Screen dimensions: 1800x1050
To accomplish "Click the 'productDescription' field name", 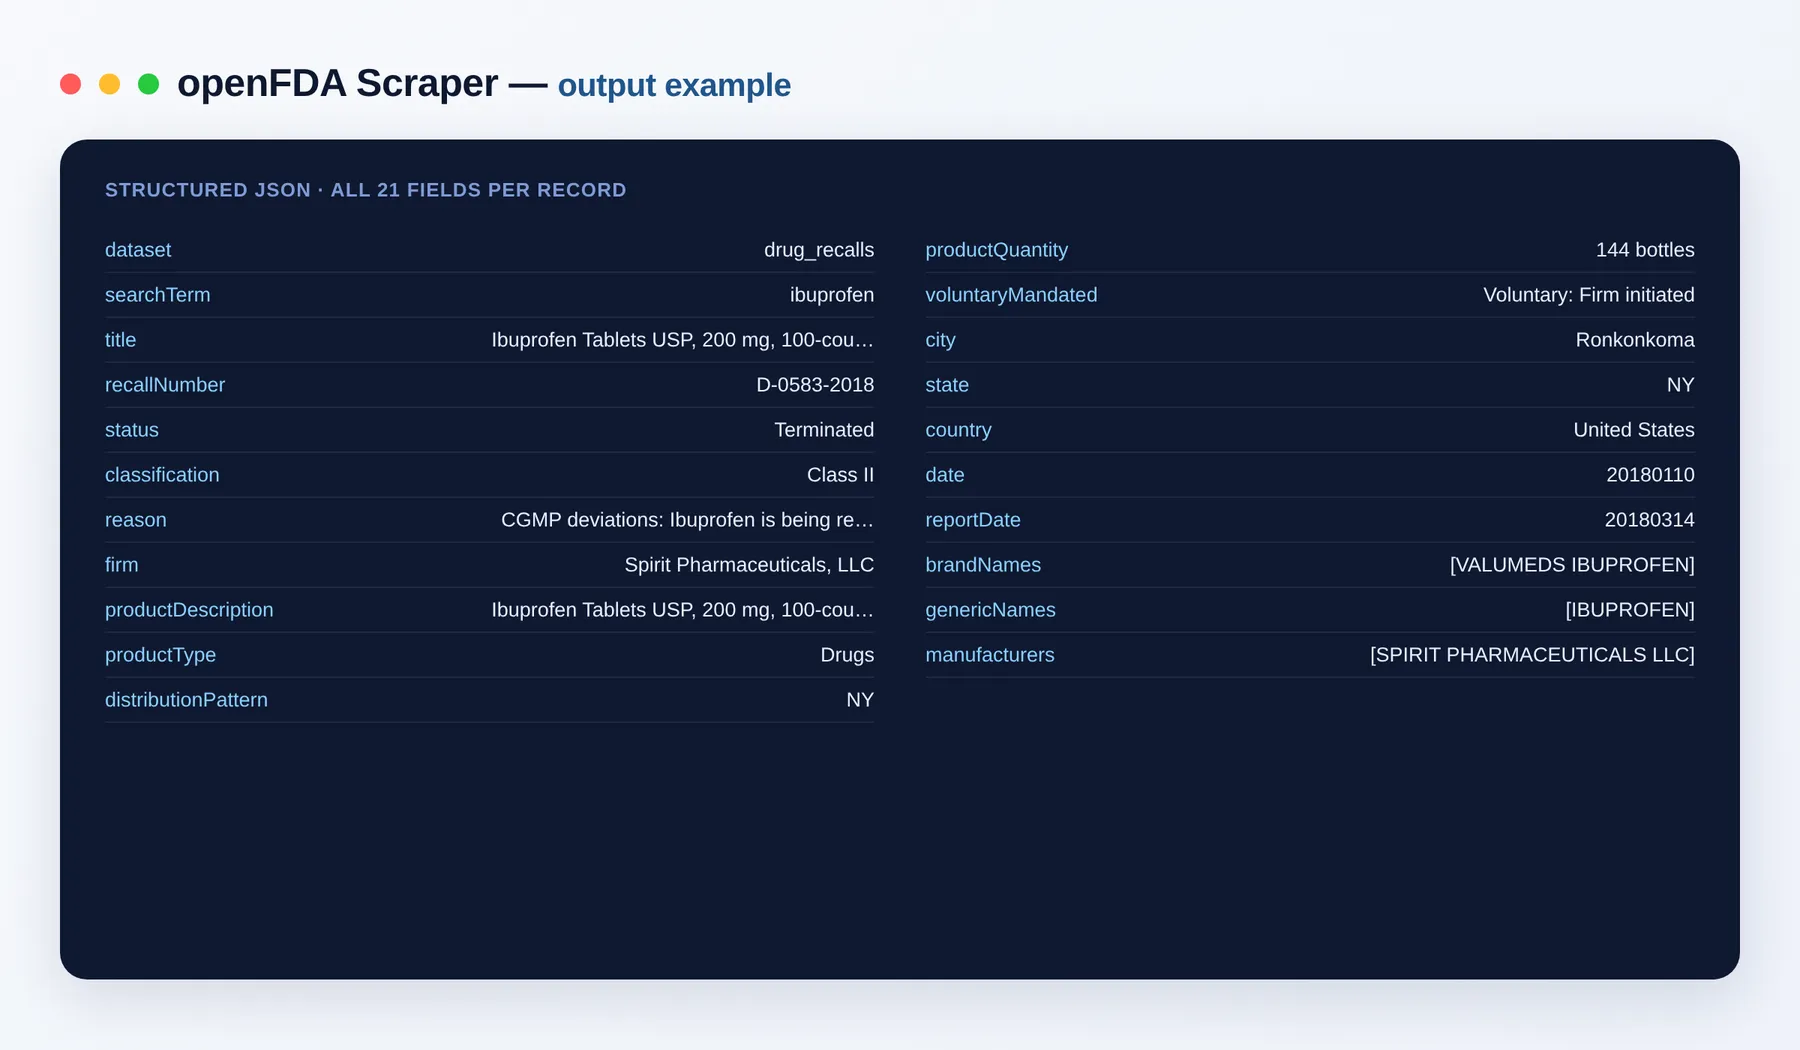I will click(189, 610).
